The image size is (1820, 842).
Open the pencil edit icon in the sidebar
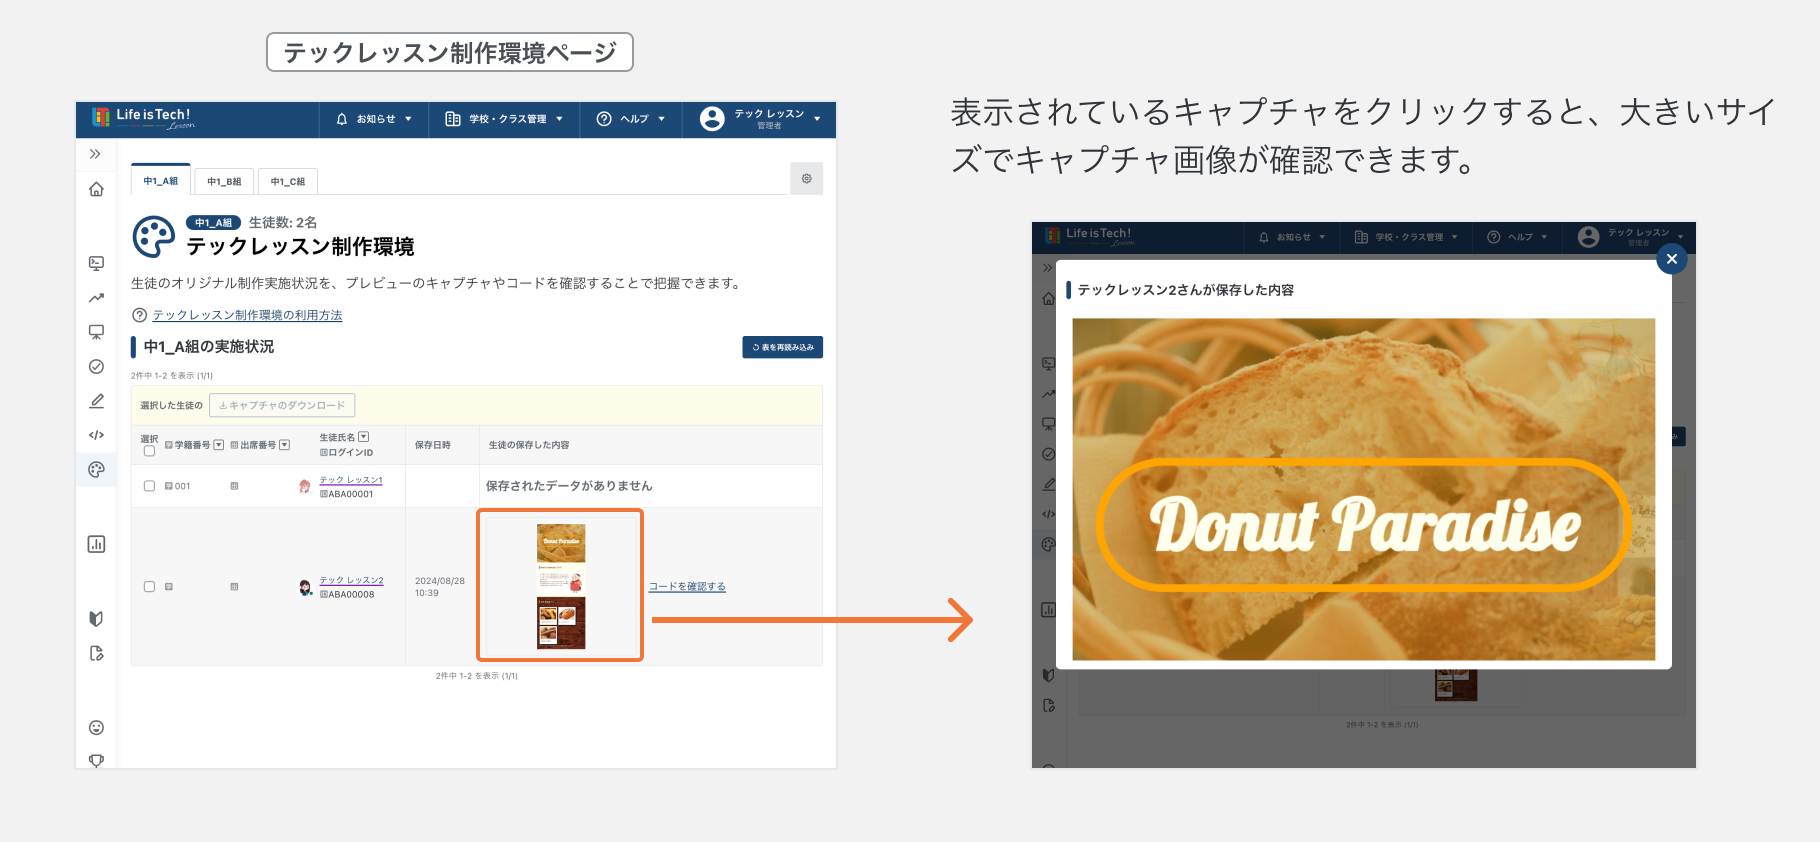[x=96, y=401]
